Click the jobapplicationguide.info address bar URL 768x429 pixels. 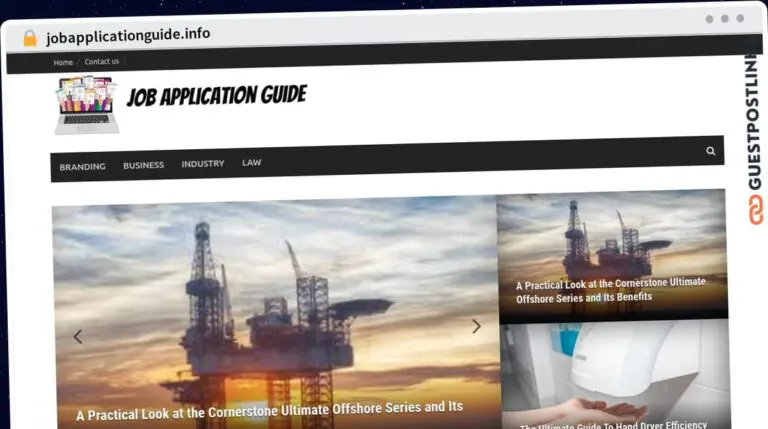click(x=128, y=35)
